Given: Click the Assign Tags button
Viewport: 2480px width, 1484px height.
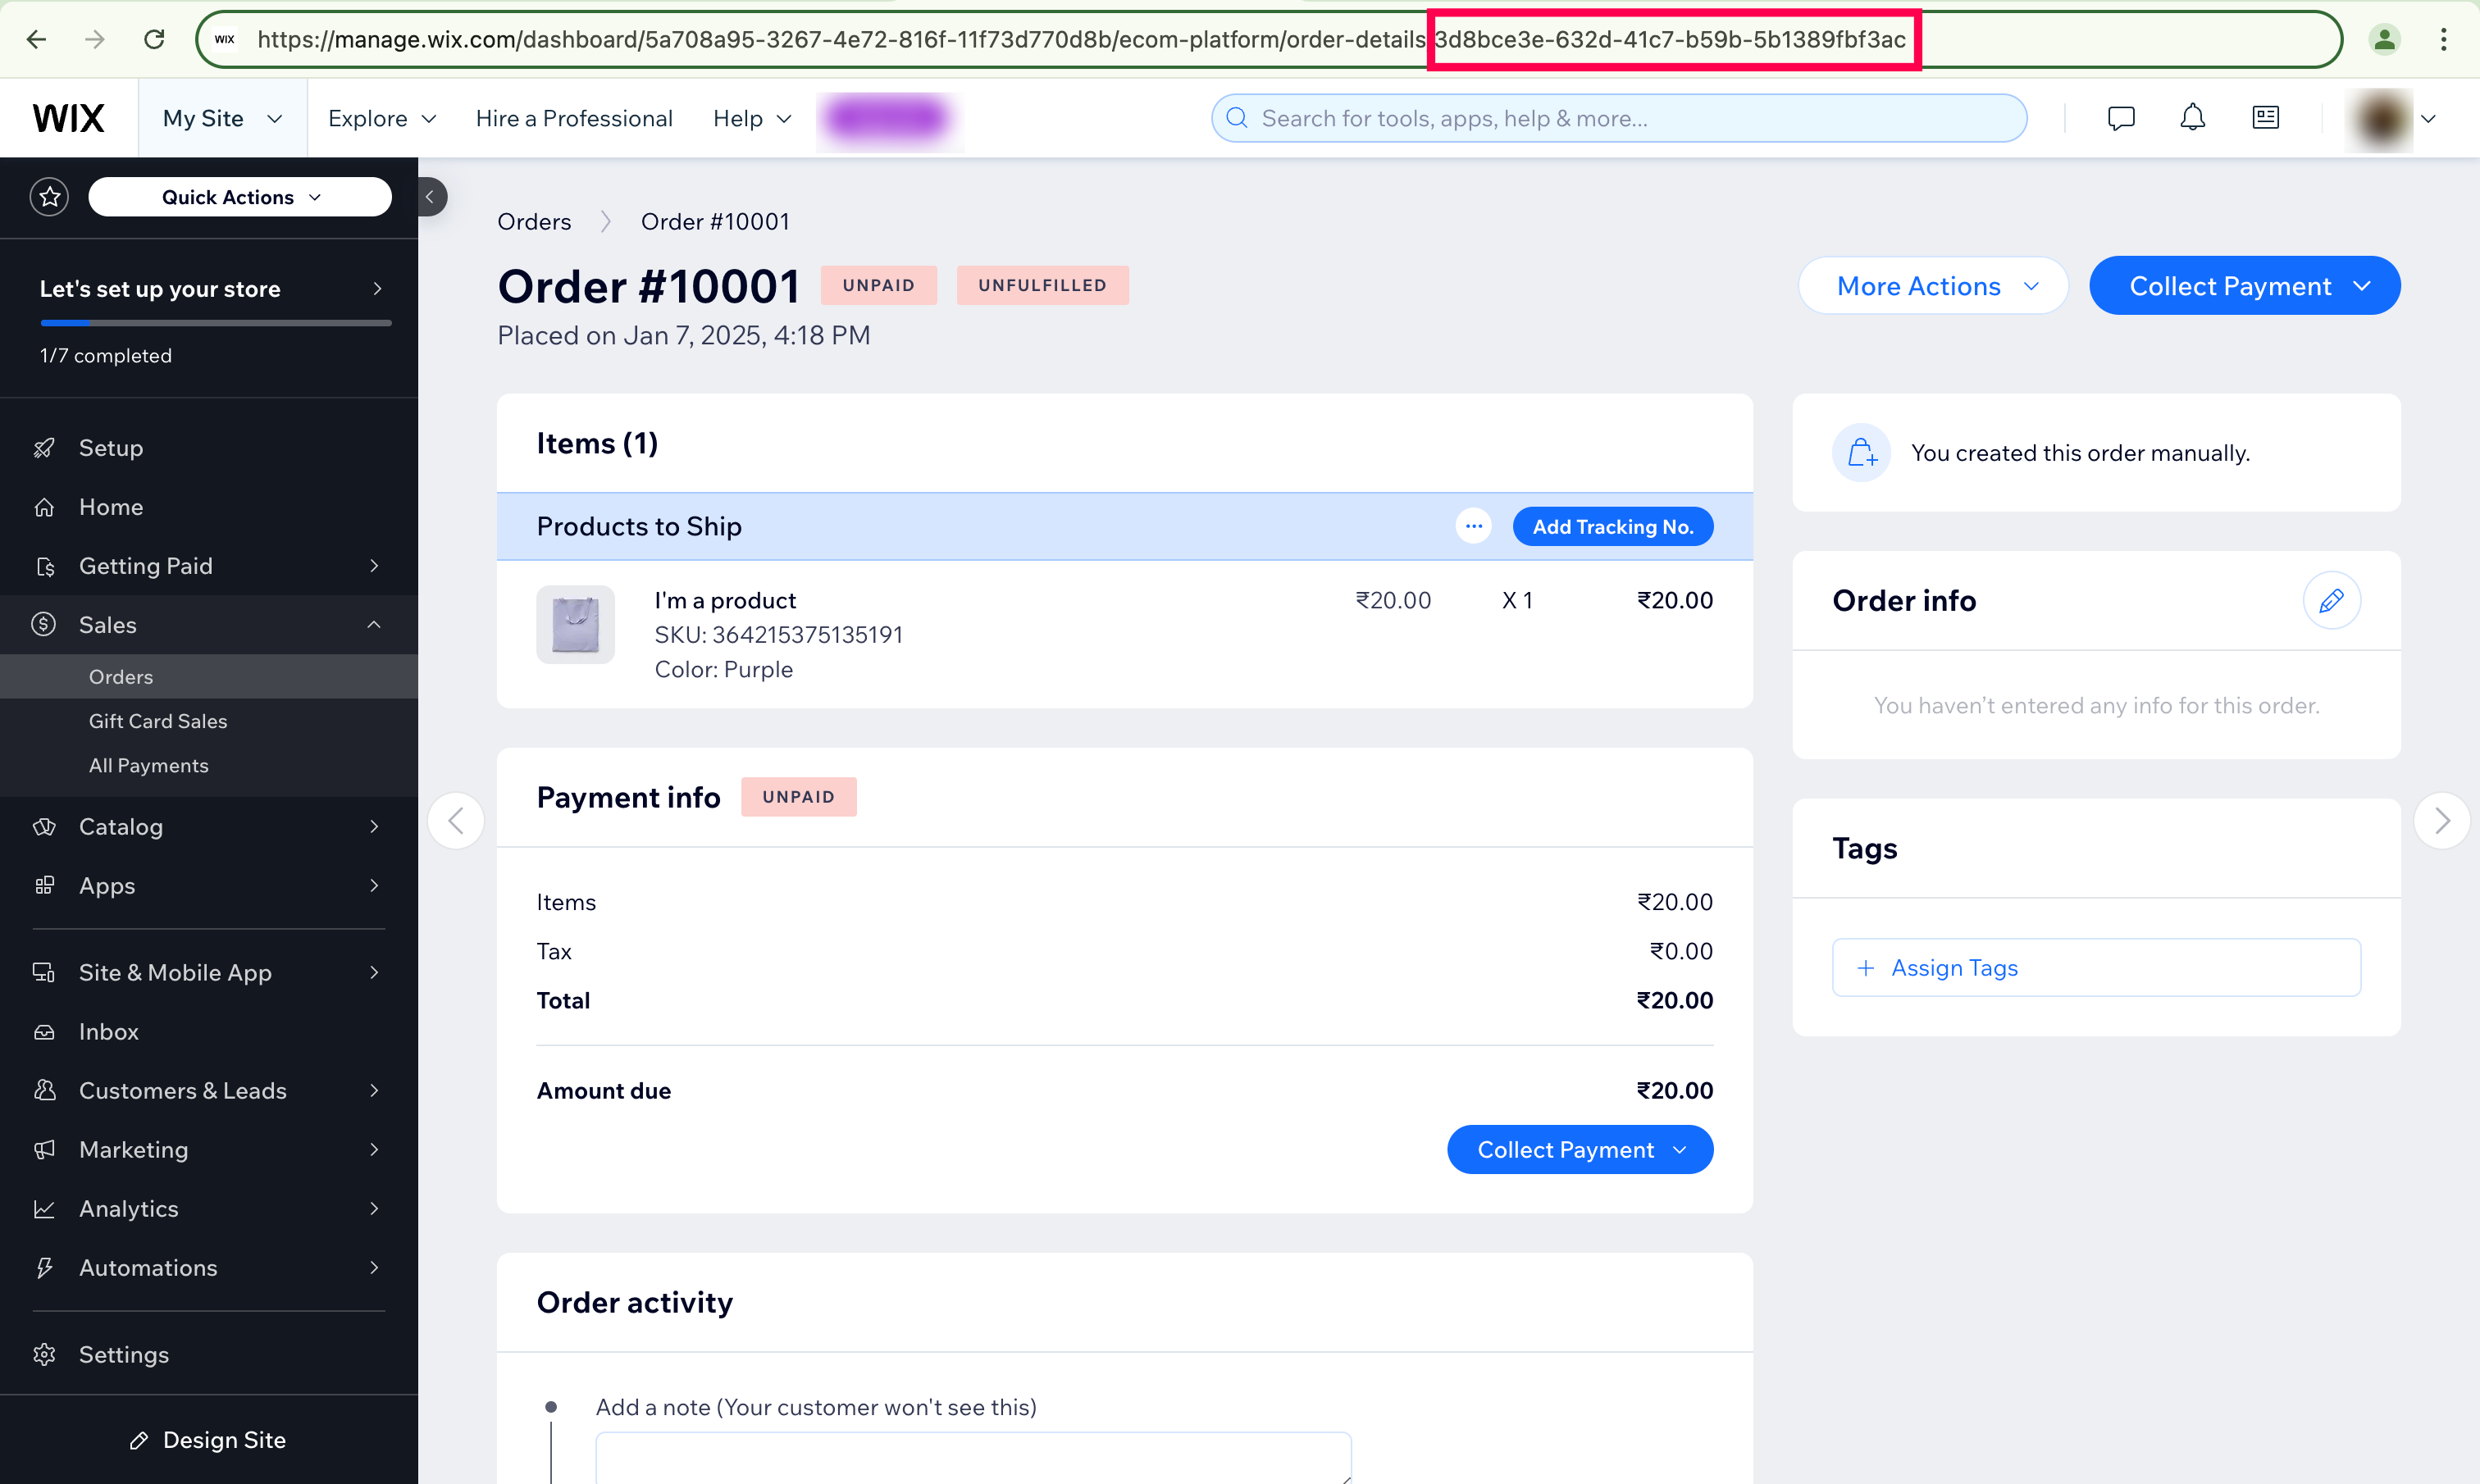Looking at the screenshot, I should [2095, 967].
